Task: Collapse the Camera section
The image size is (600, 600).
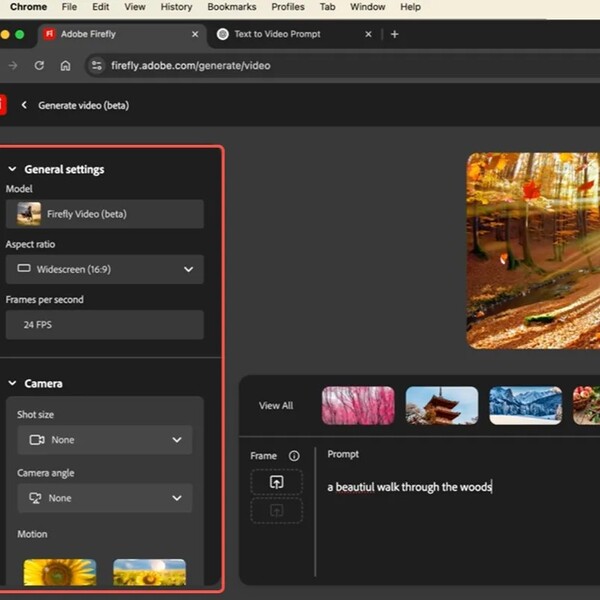Action: point(12,383)
